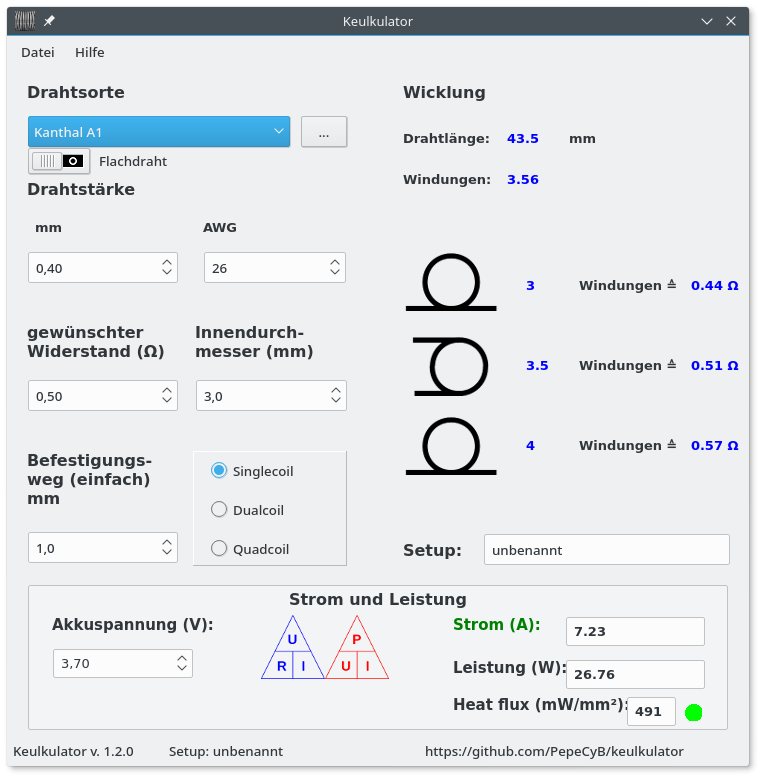The image size is (762, 779).
Task: Click the '...' button next to wire type
Action: [324, 132]
